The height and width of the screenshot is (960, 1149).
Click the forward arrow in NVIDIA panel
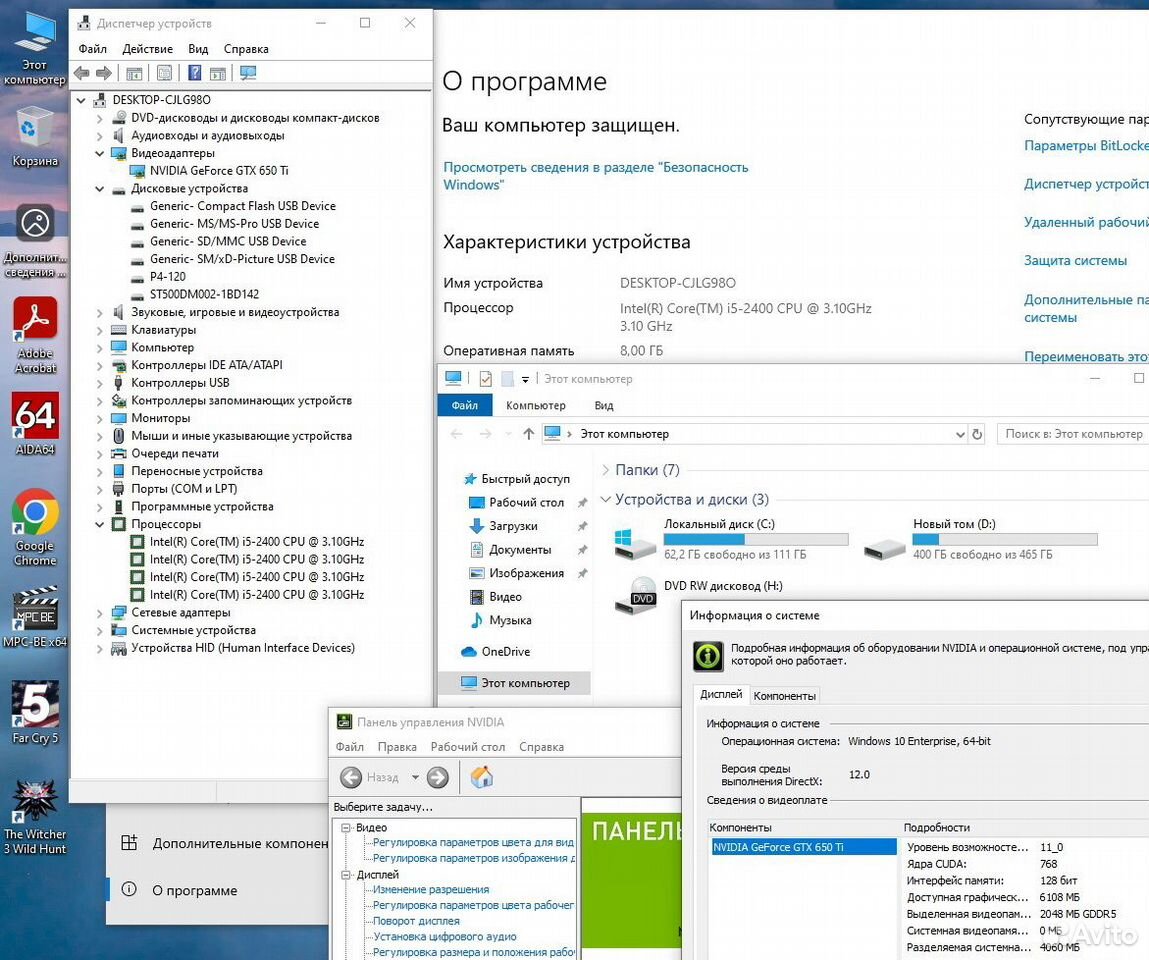(x=437, y=777)
